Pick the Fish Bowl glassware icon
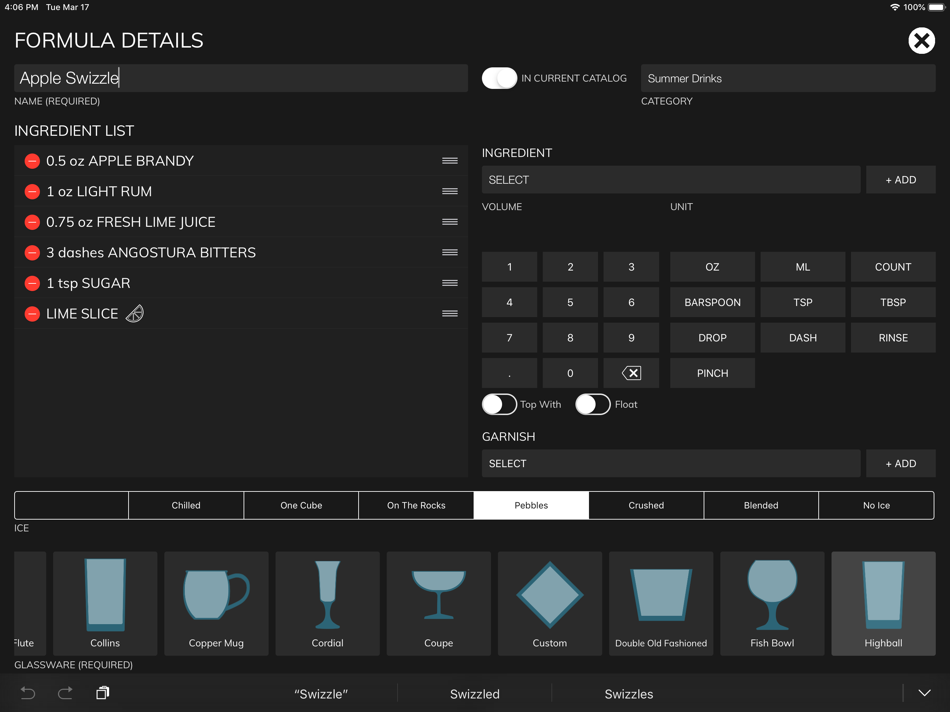950x712 pixels. (772, 603)
